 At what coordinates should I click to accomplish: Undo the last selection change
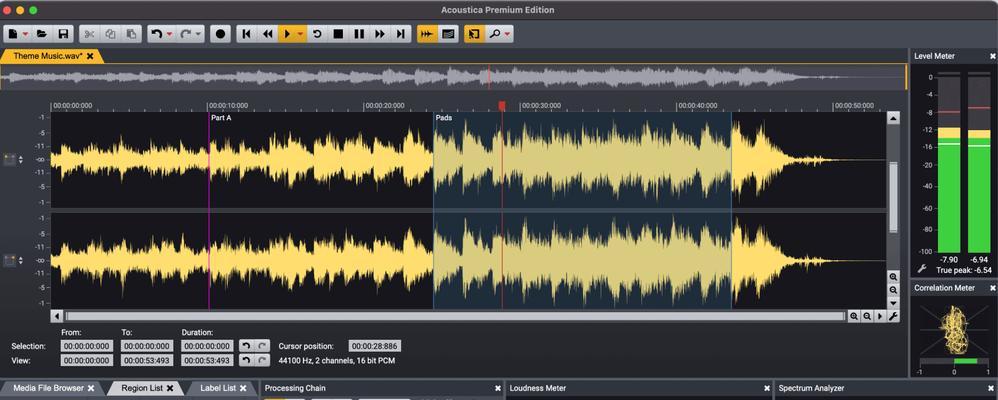pos(246,346)
